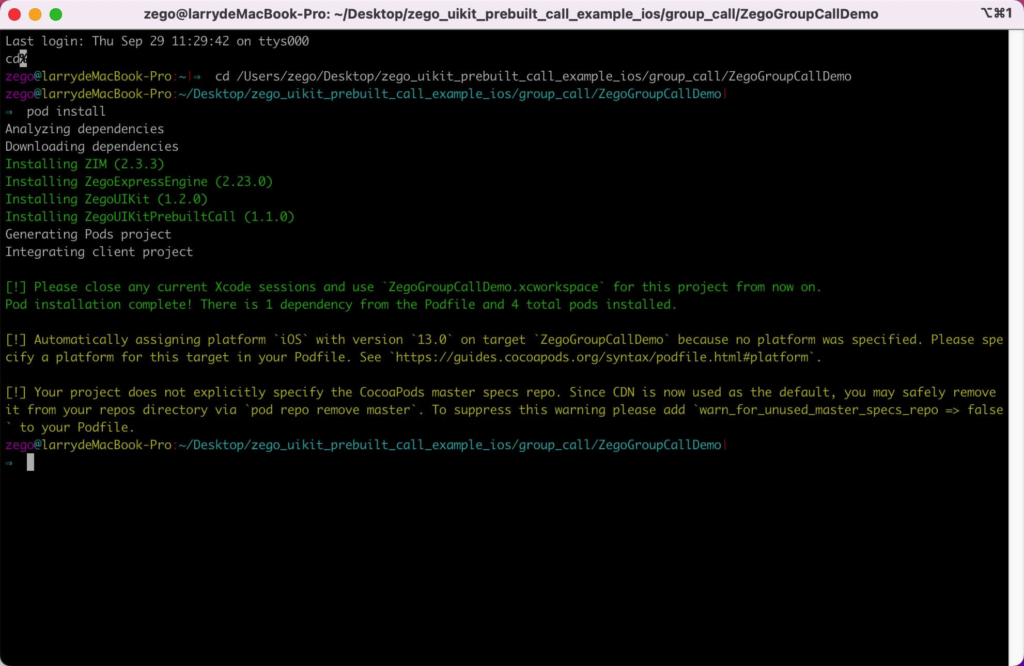
Task: Maximize the terminal with the green button
Action: [56, 14]
